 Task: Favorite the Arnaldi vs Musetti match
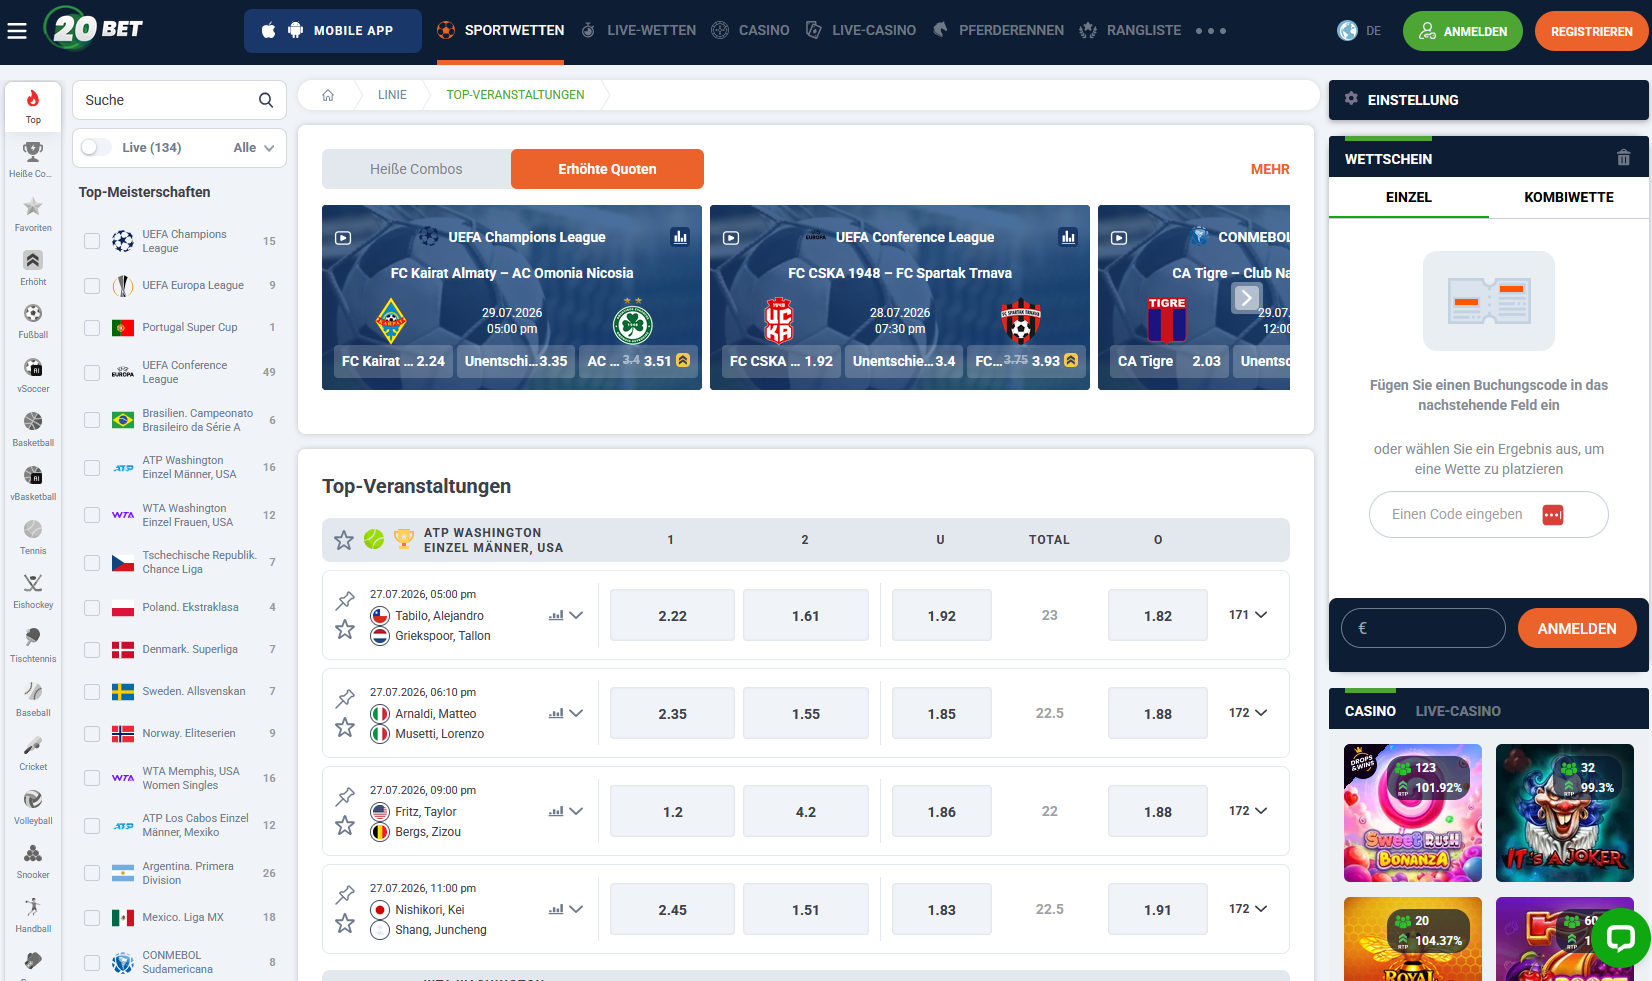[345, 728]
